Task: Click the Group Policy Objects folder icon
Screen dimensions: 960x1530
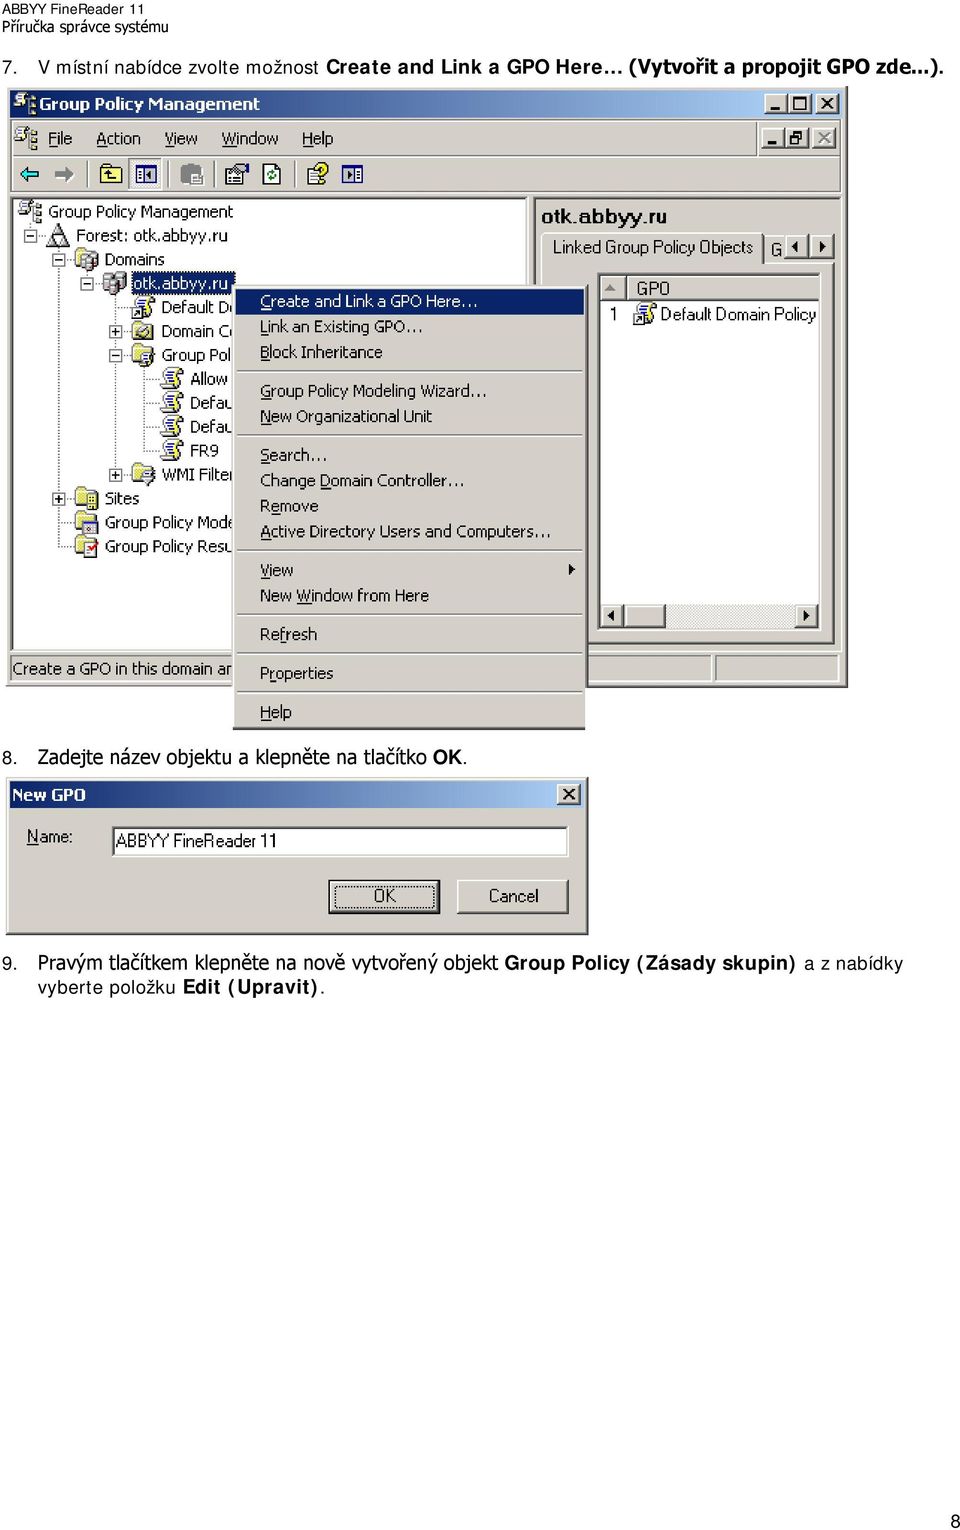Action: point(143,355)
